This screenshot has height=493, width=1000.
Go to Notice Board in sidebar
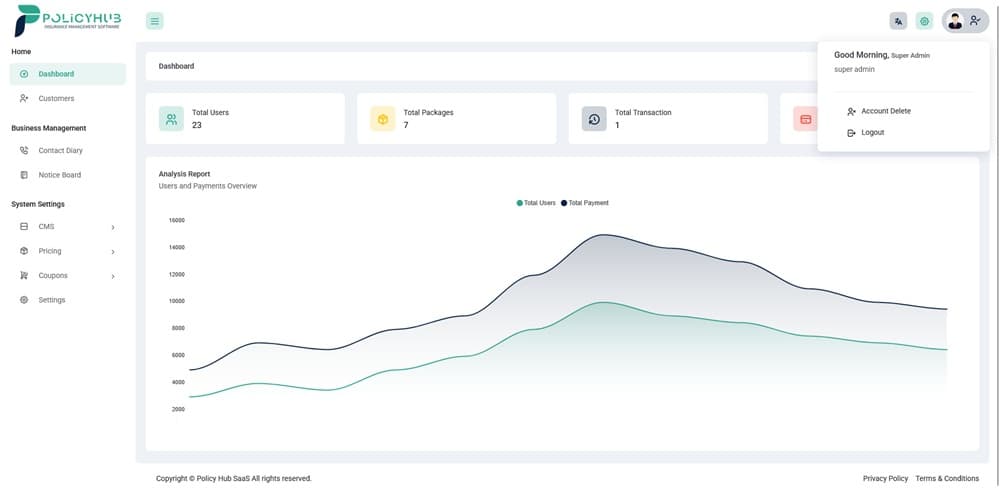(x=59, y=175)
